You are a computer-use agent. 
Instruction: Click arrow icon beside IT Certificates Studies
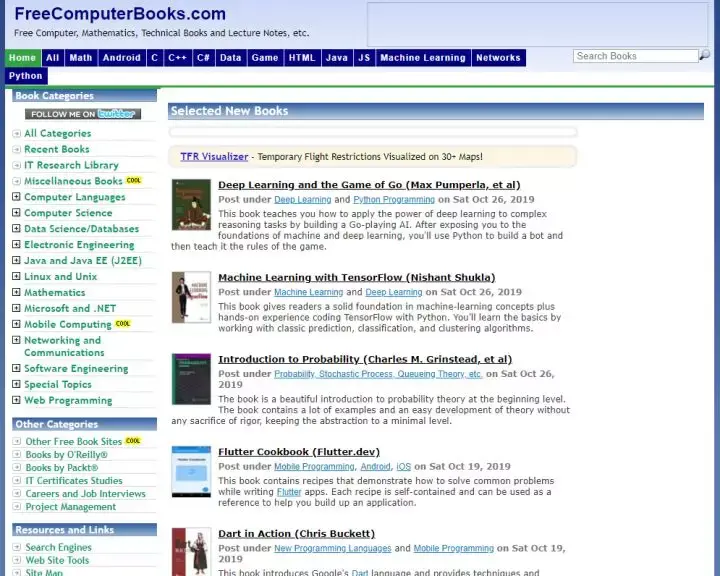click(x=17, y=480)
